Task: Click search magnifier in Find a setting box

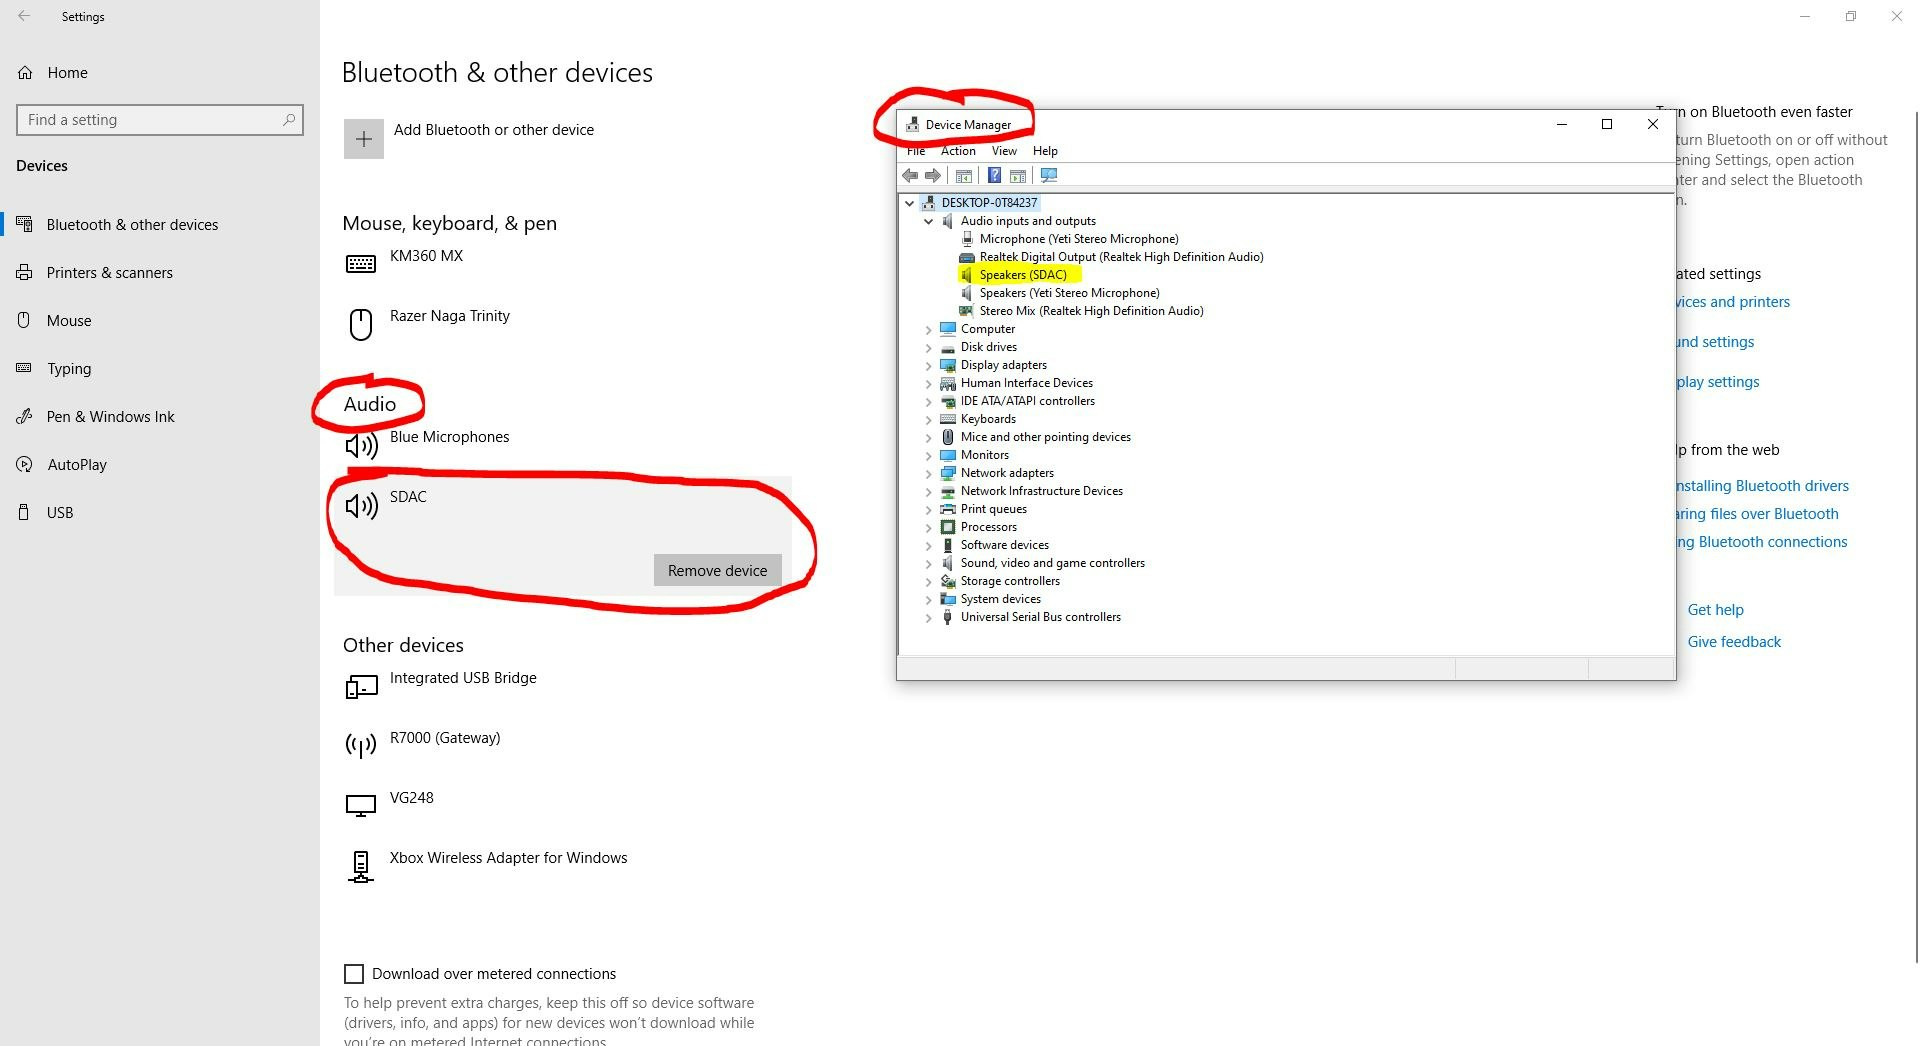Action: pos(289,120)
